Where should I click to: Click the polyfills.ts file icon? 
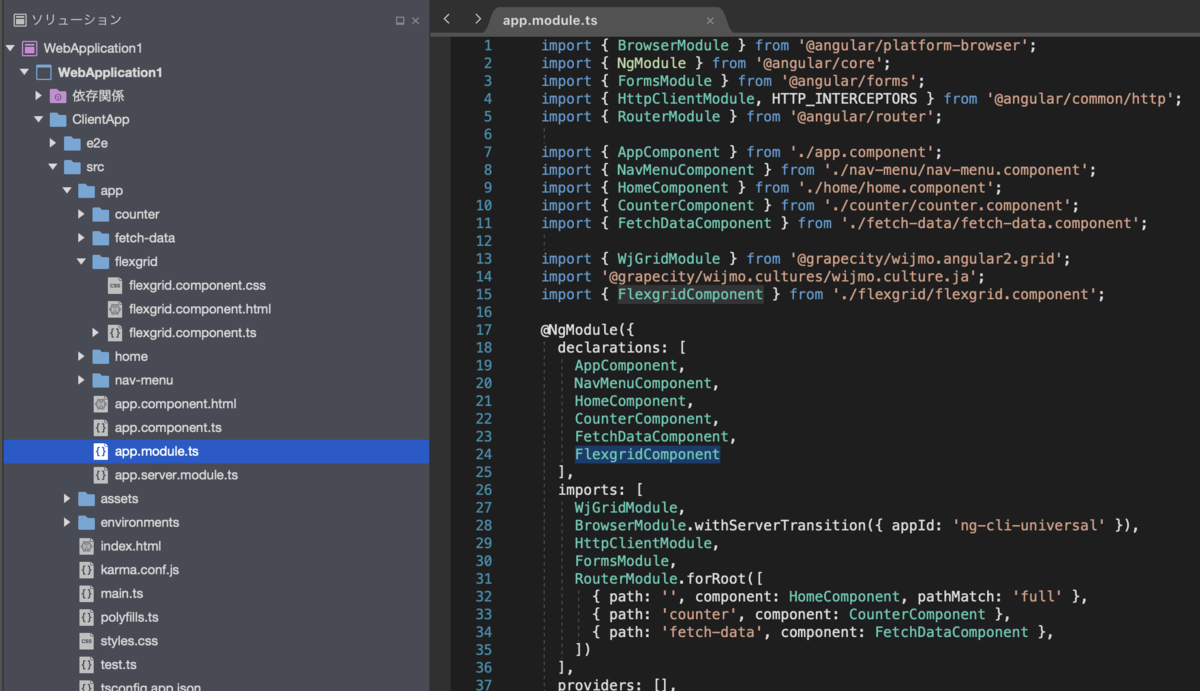point(86,617)
